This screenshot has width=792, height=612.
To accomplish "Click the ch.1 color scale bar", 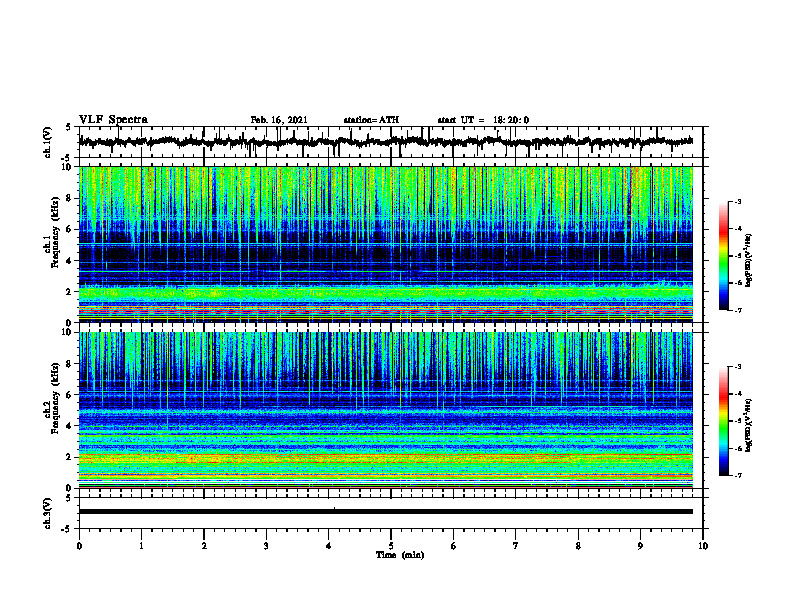I will (723, 256).
